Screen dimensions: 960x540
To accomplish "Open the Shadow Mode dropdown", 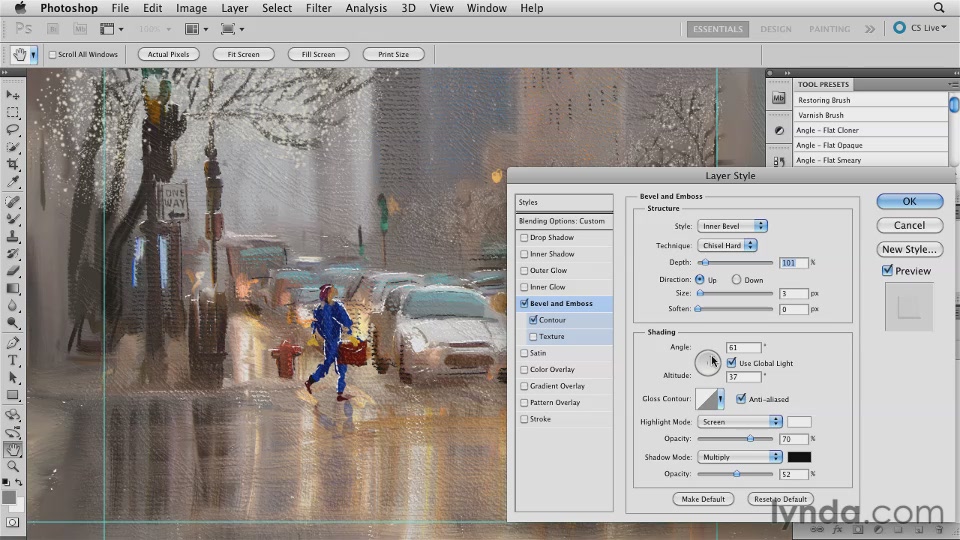I will coord(740,457).
